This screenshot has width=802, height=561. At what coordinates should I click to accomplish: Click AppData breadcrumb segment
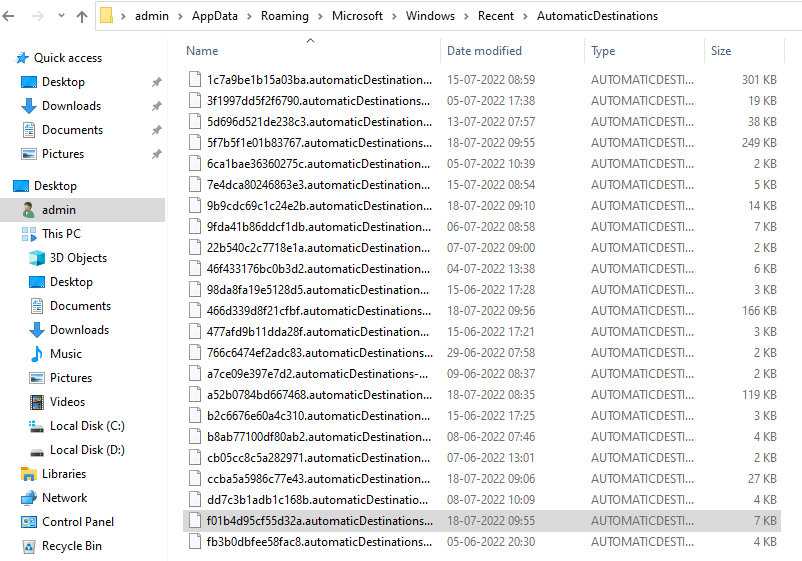pos(215,16)
